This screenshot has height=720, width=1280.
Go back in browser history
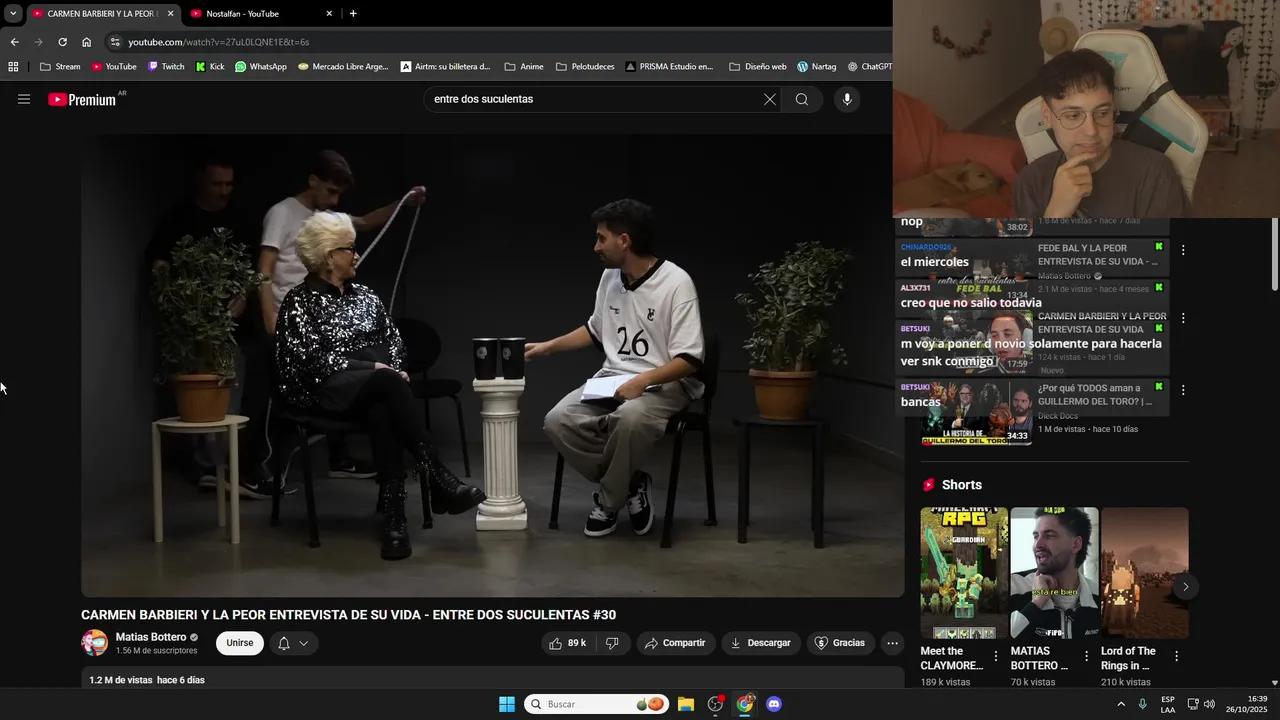[x=14, y=42]
